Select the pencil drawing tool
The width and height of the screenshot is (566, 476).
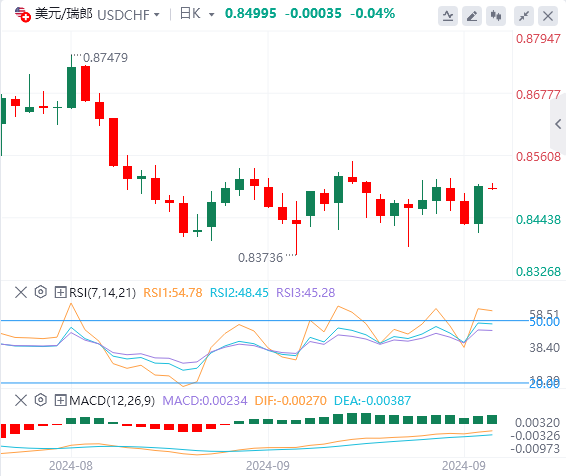[x=472, y=16]
